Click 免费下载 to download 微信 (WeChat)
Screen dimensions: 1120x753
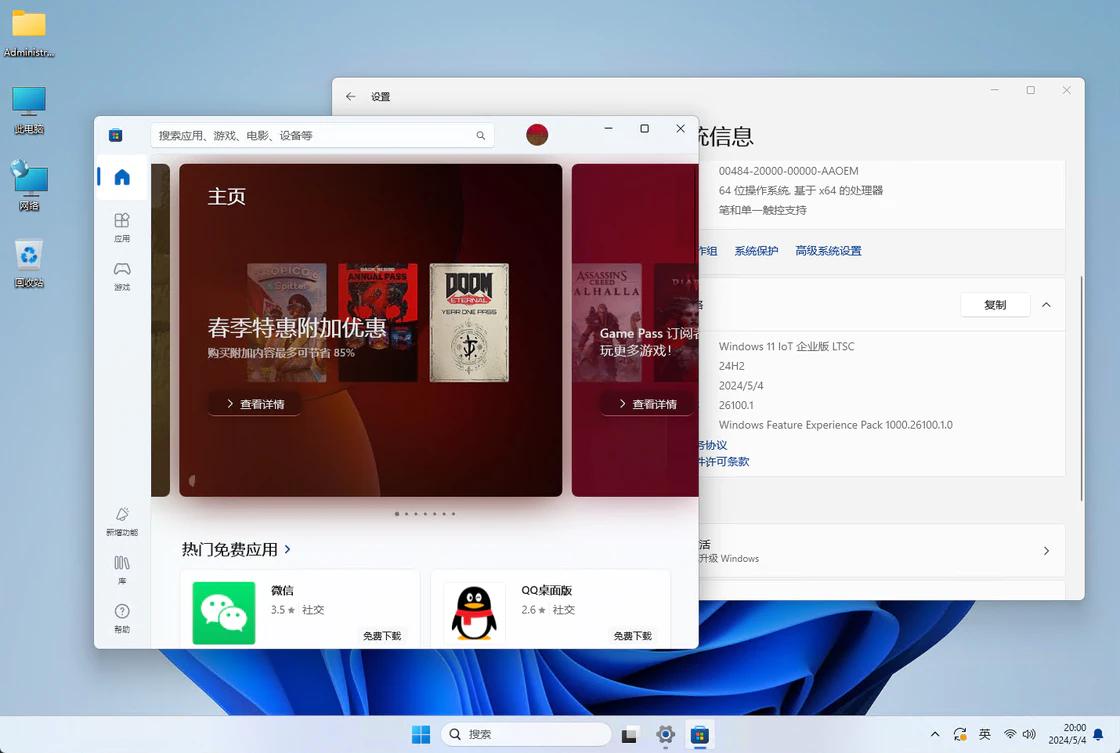coord(381,635)
